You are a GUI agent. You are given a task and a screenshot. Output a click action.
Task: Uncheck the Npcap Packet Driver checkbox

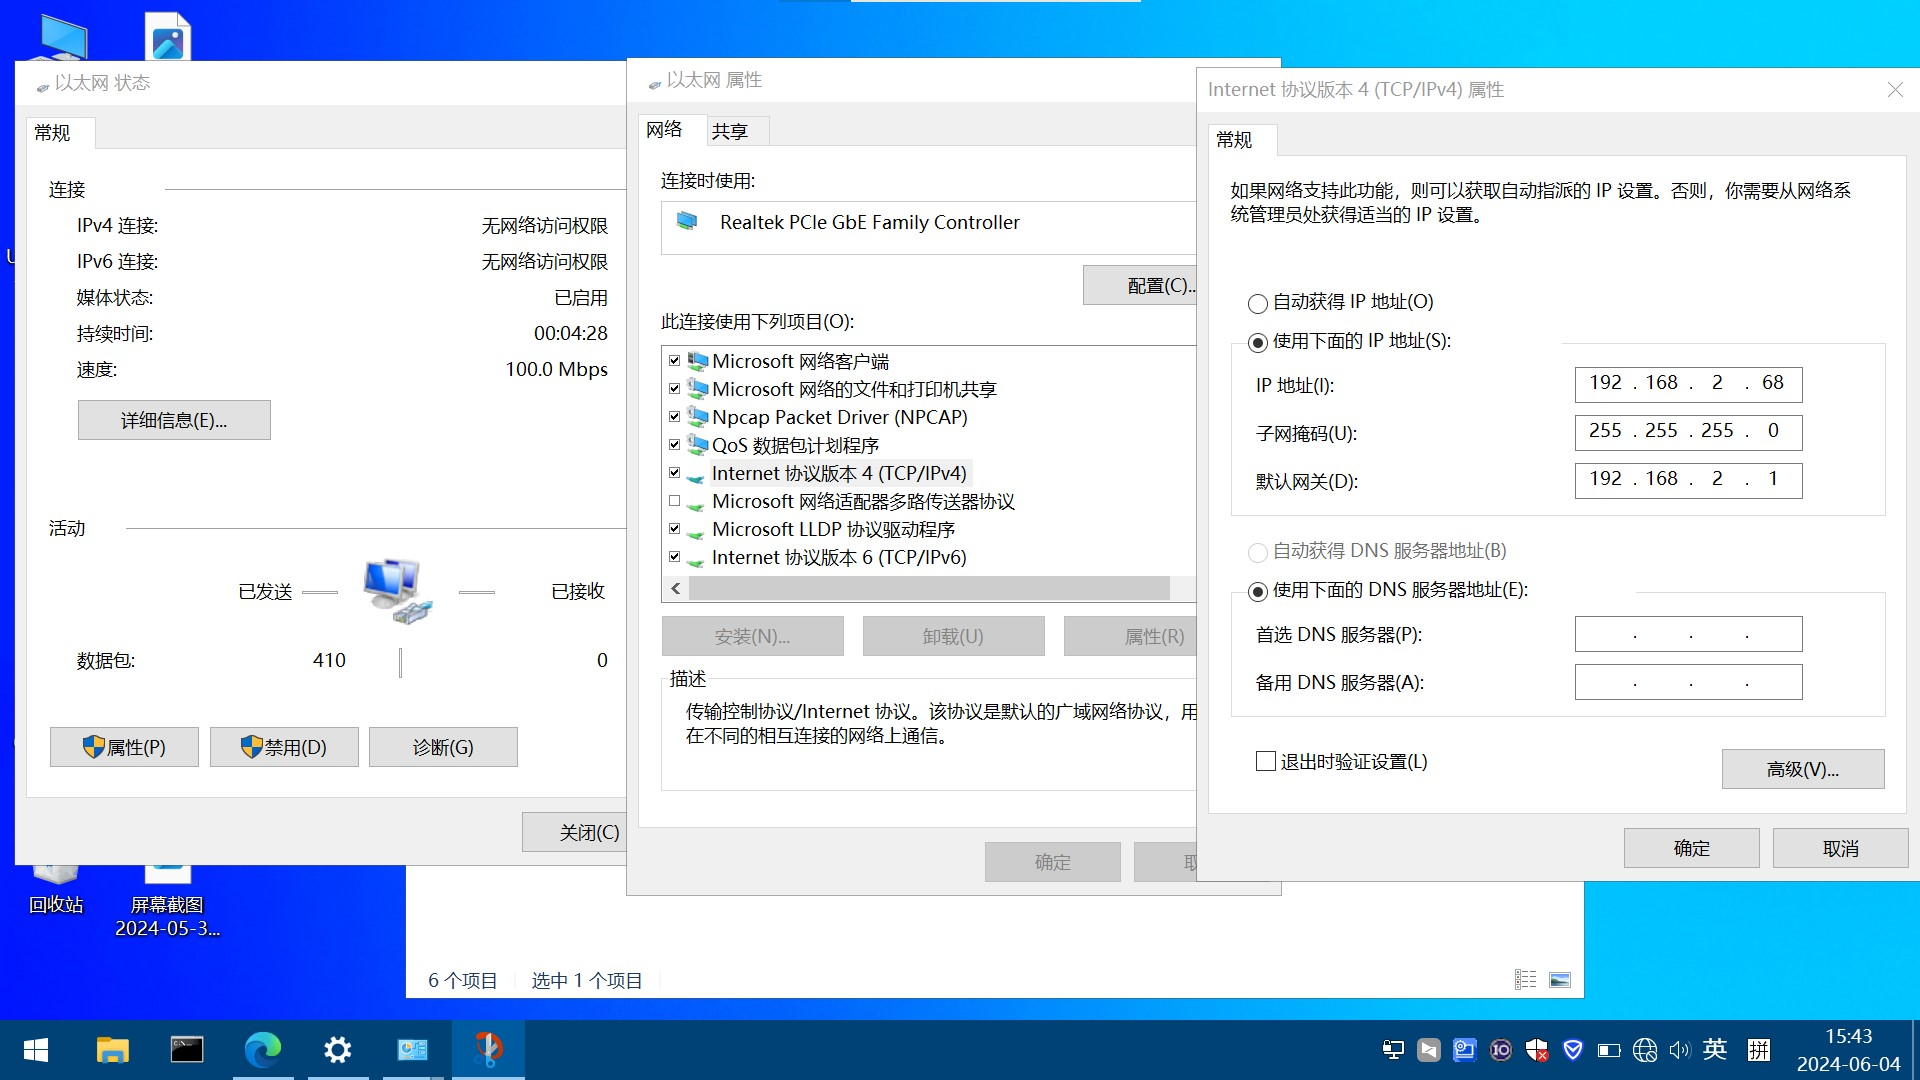coord(675,417)
